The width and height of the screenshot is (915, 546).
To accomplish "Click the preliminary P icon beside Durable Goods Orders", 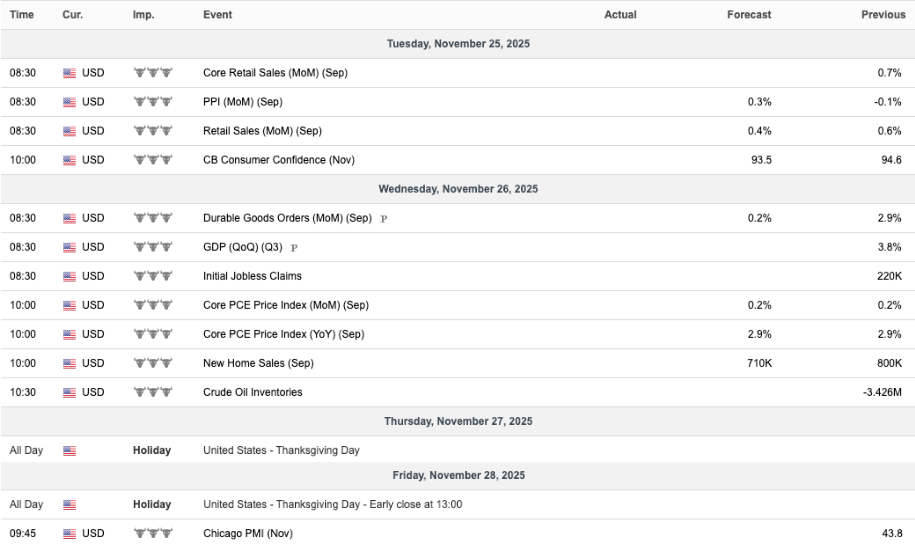I will [x=383, y=219].
